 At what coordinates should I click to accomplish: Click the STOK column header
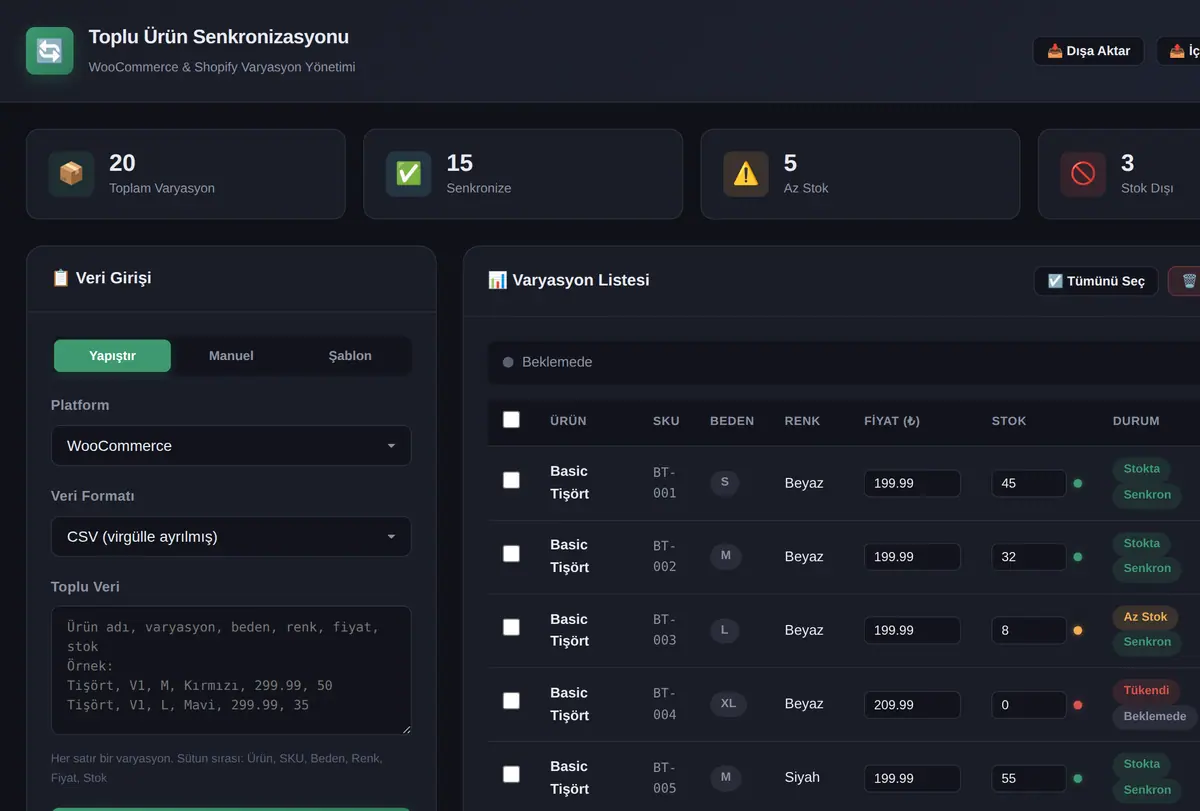pyautogui.click(x=1009, y=421)
